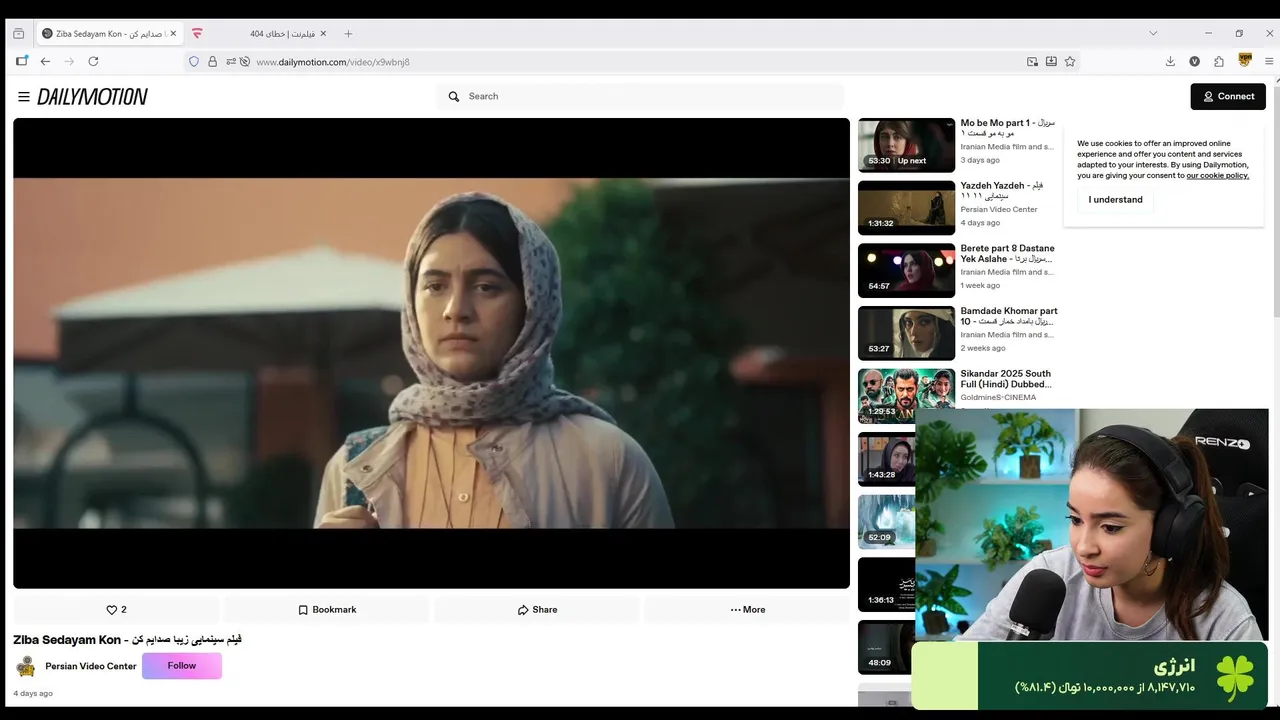Viewport: 1280px width, 720px height.
Task: Open the Berete part 8 thumbnail
Action: 906,271
